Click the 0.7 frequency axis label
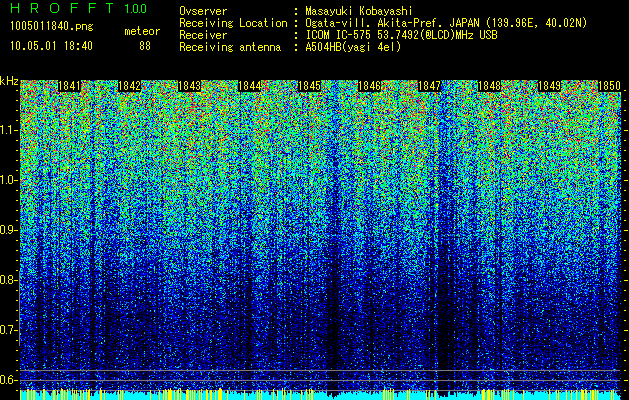 point(9,330)
